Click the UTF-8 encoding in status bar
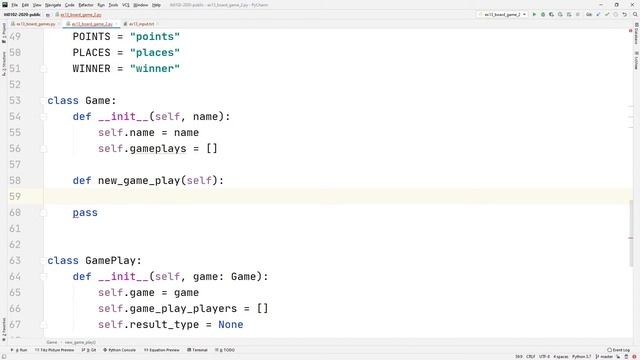The width and height of the screenshot is (640, 360). 544,356
